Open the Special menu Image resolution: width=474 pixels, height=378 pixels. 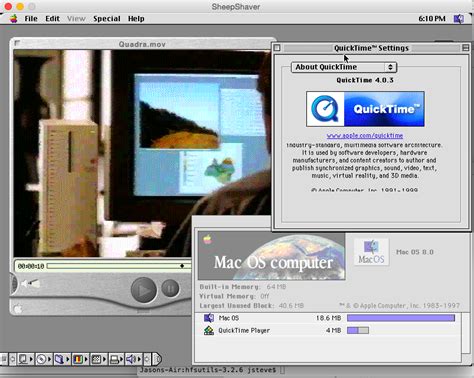(107, 19)
